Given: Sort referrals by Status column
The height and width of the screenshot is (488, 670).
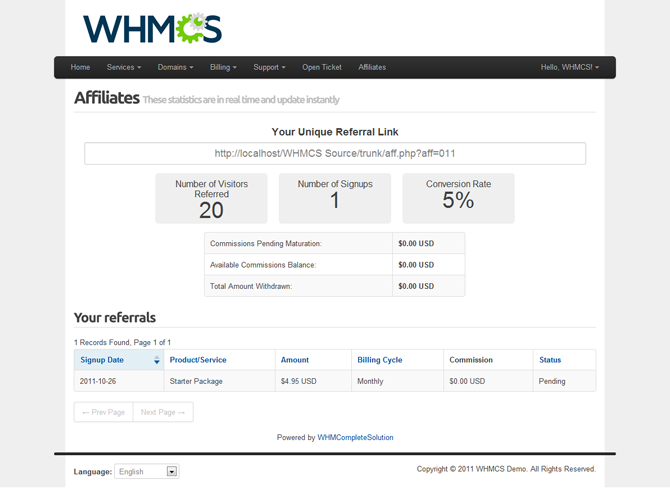Looking at the screenshot, I should 550,360.
